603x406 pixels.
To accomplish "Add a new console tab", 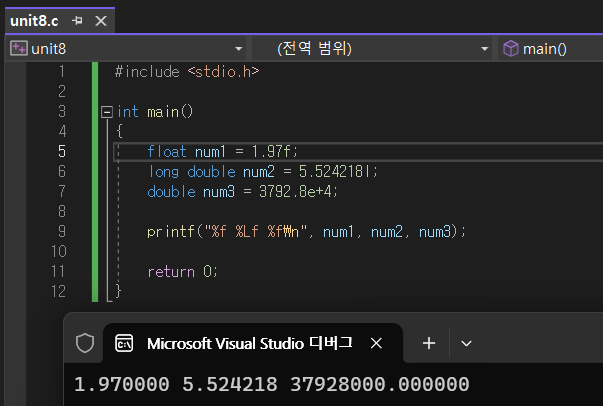I will 429,343.
